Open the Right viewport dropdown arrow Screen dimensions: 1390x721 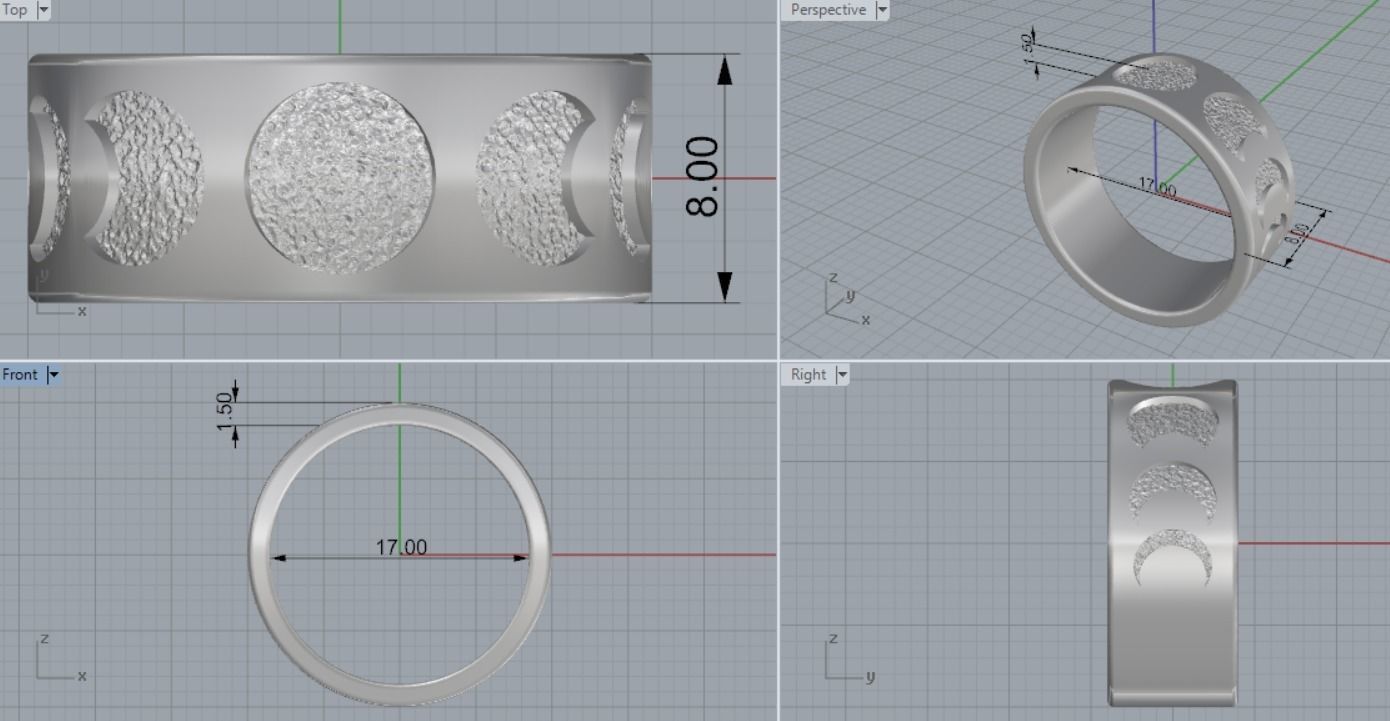pos(841,375)
